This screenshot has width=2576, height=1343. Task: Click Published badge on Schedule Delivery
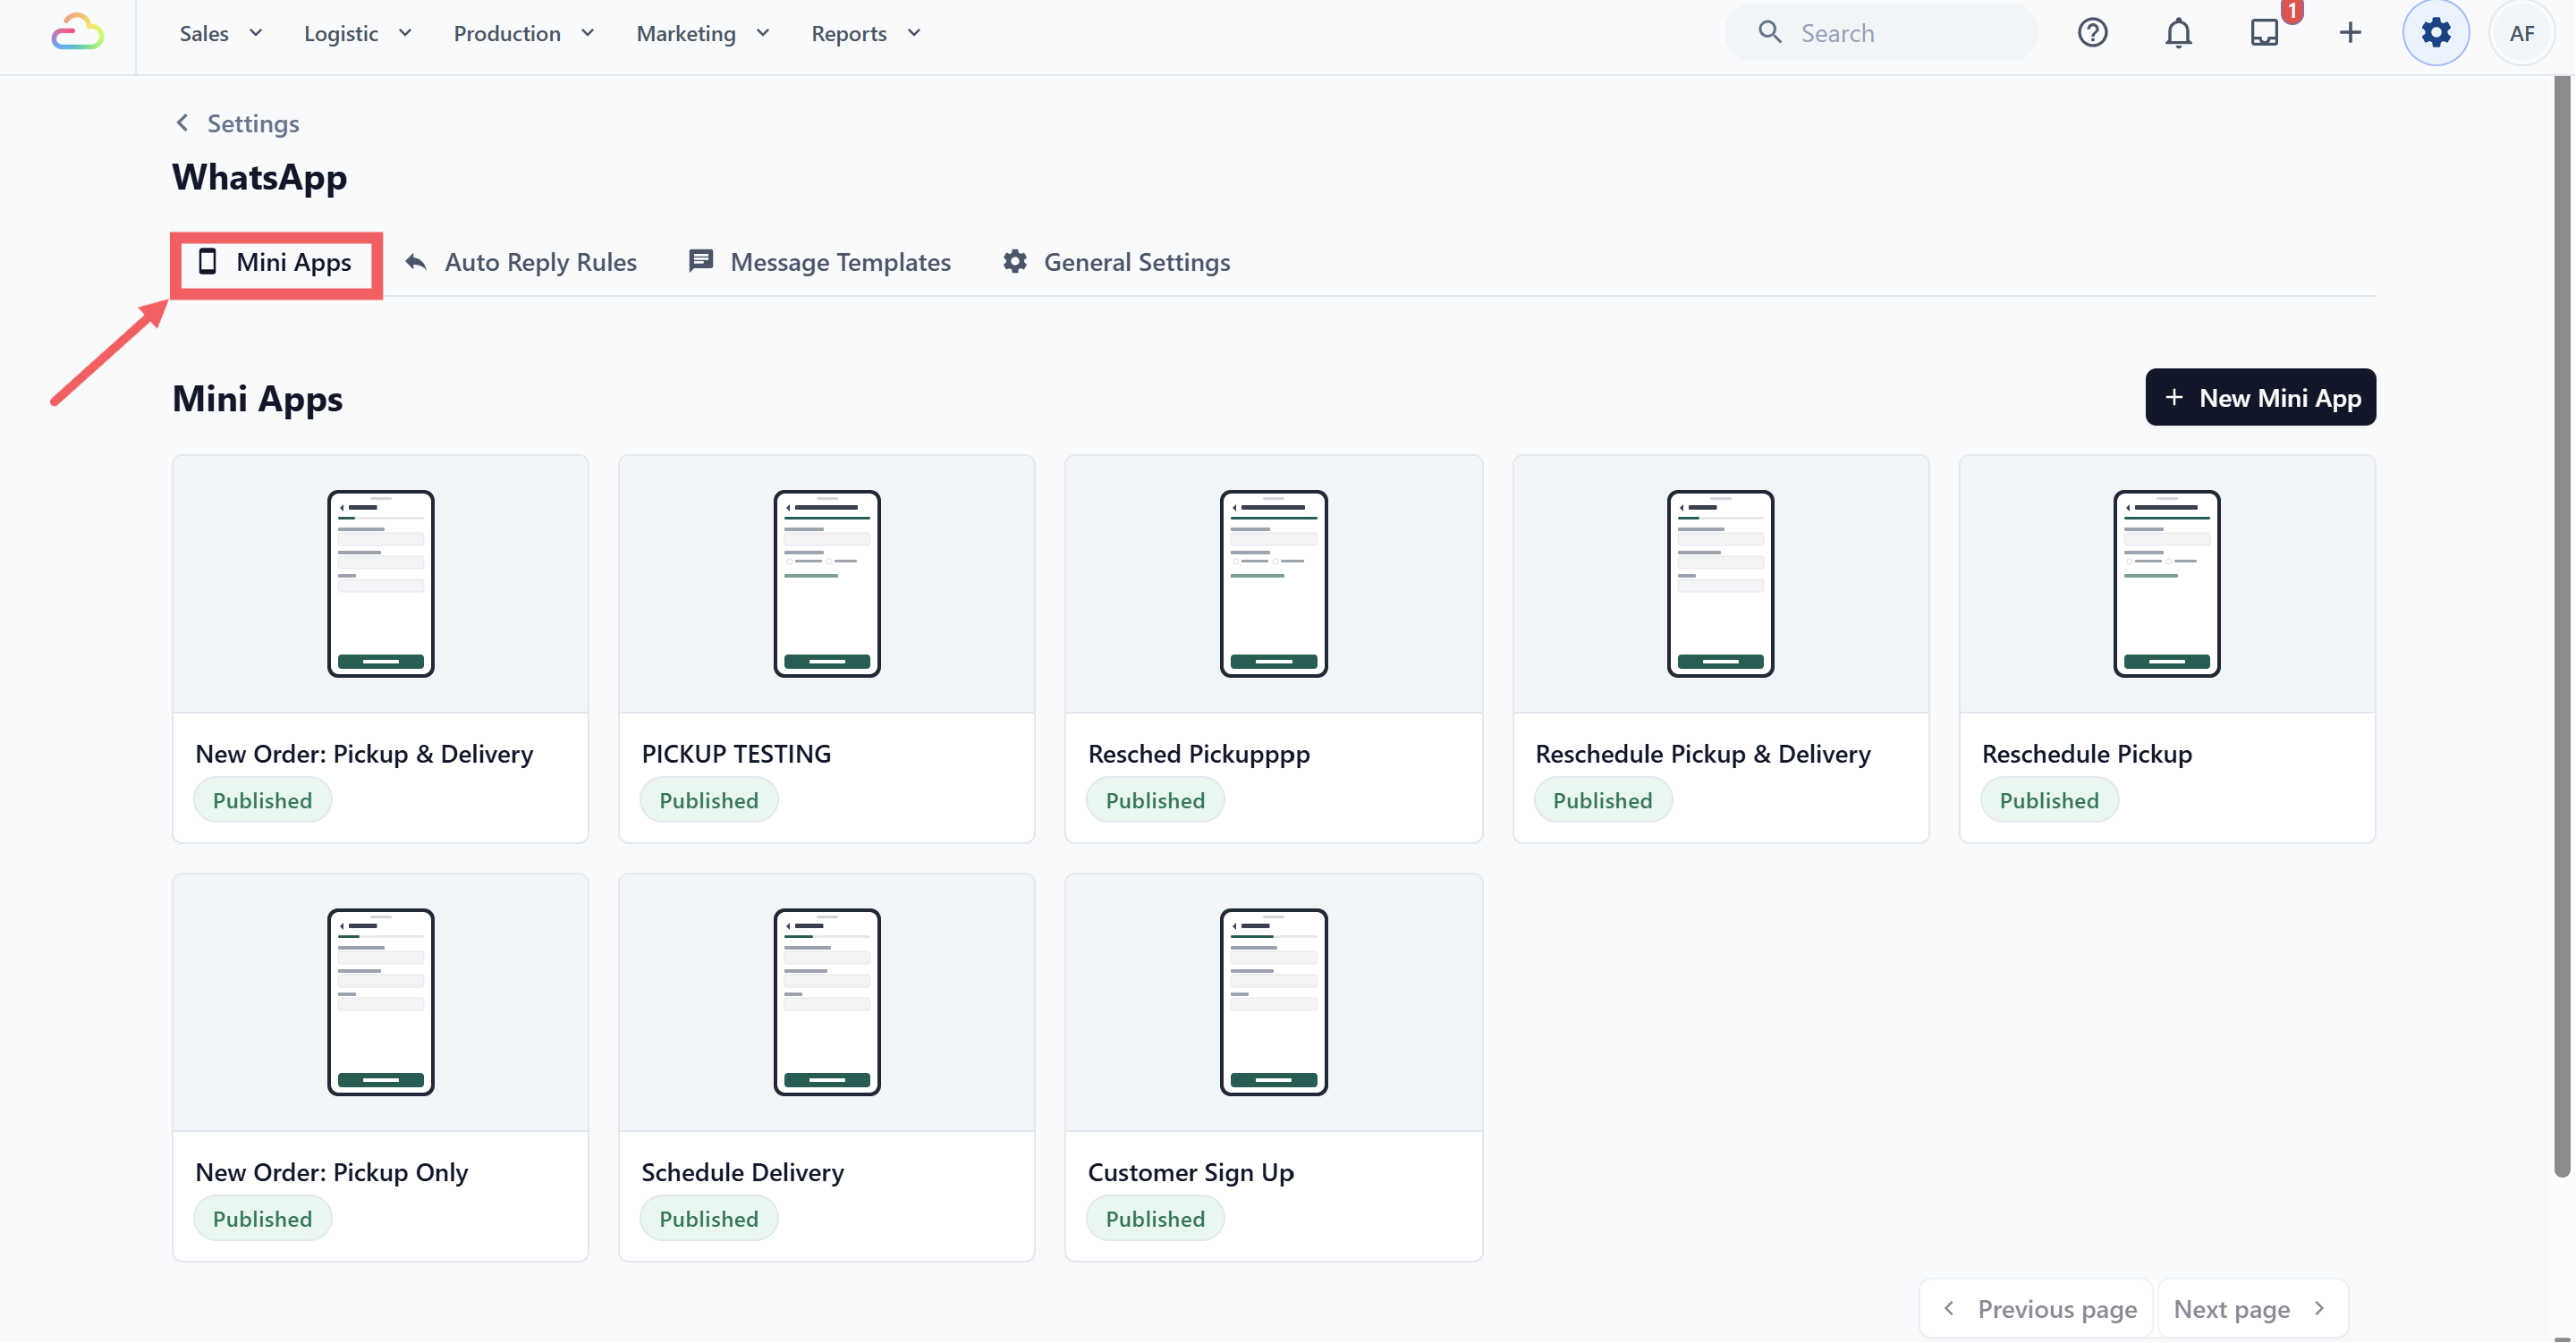click(709, 1219)
